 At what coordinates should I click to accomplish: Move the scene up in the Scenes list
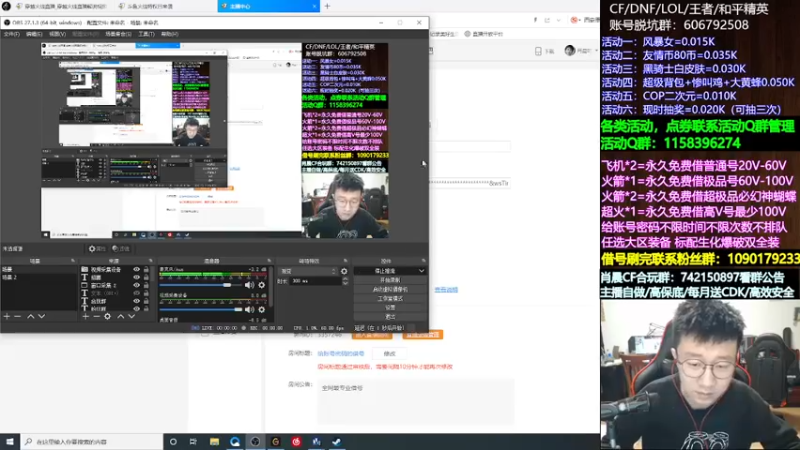pyautogui.click(x=31, y=316)
